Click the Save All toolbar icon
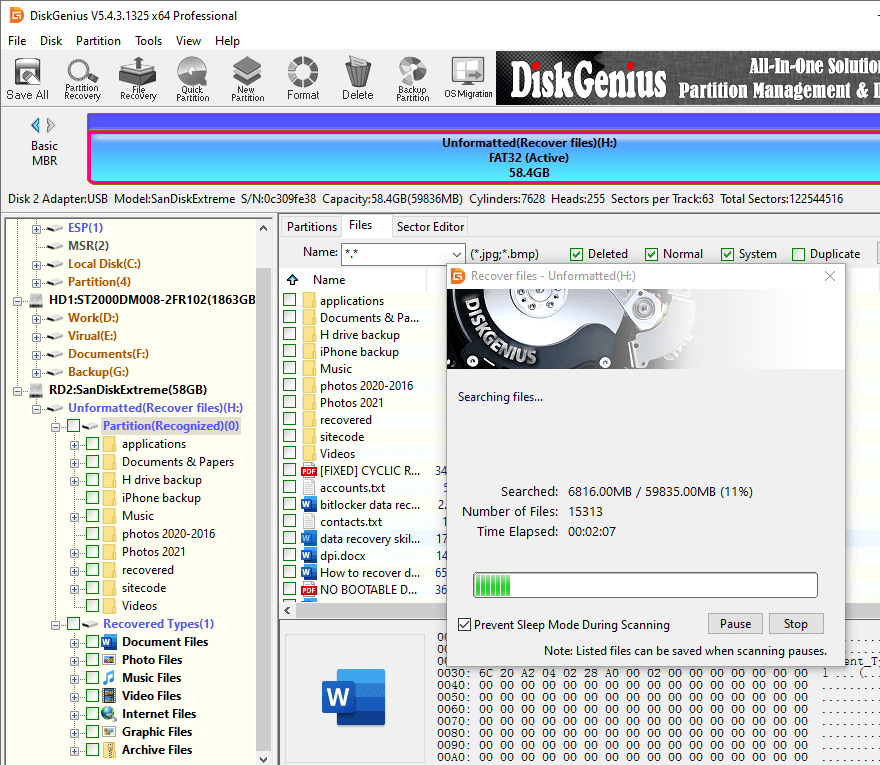This screenshot has height=765, width=880. click(27, 79)
